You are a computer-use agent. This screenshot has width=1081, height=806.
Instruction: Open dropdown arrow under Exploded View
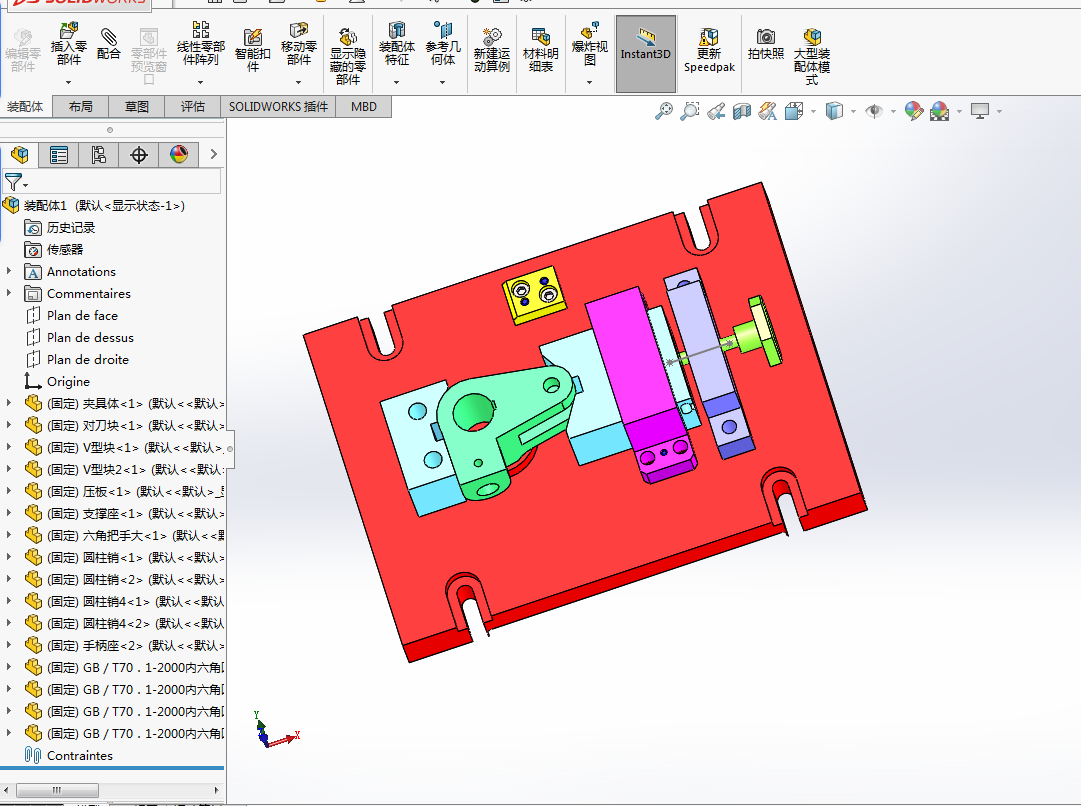[x=589, y=82]
